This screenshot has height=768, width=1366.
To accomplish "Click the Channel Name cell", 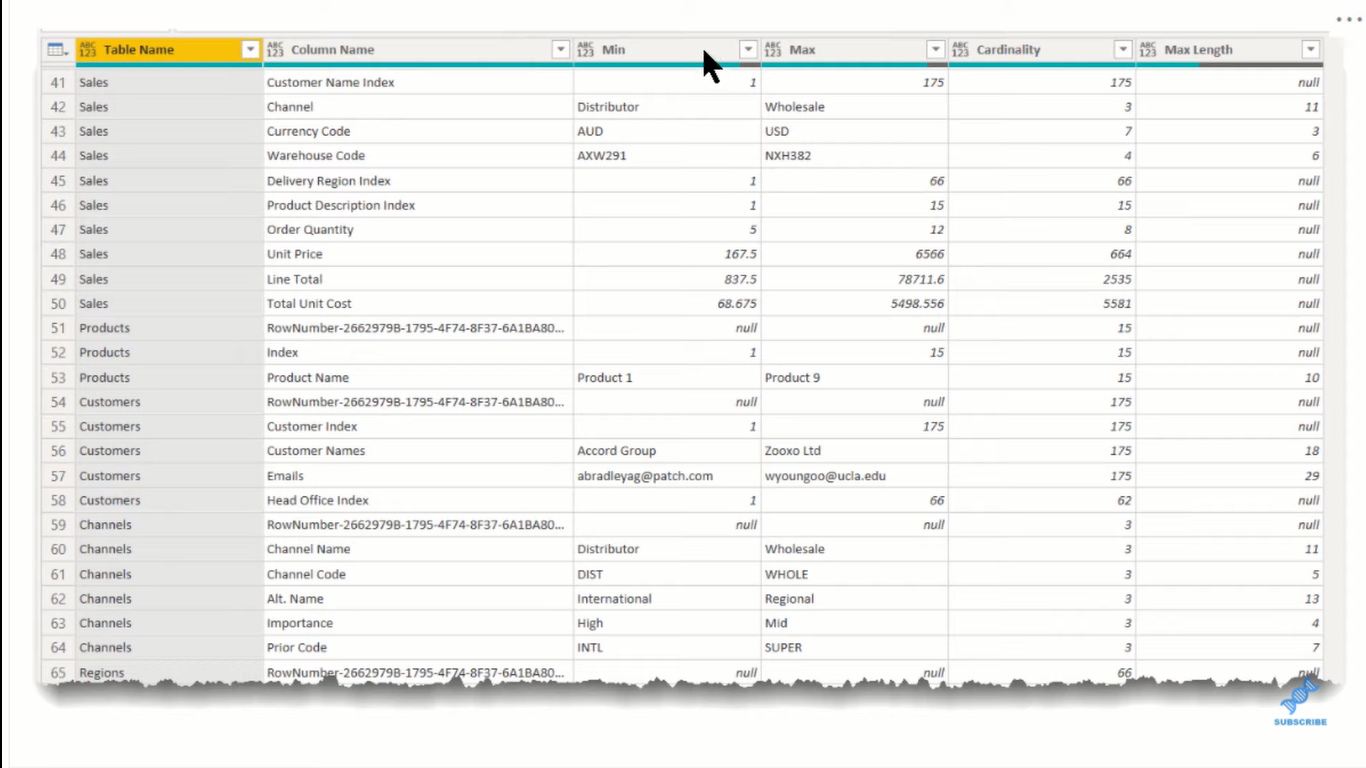I will point(418,549).
